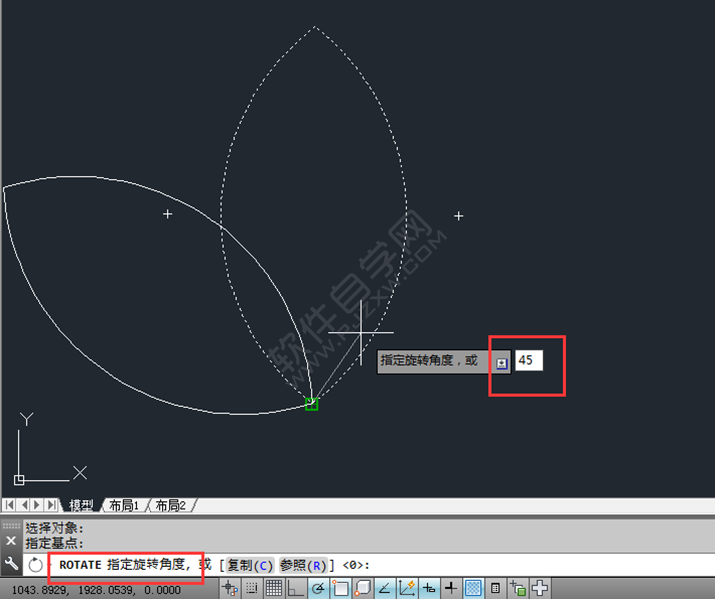Switch to the 布局1 layout tab
The height and width of the screenshot is (599, 715).
124,505
